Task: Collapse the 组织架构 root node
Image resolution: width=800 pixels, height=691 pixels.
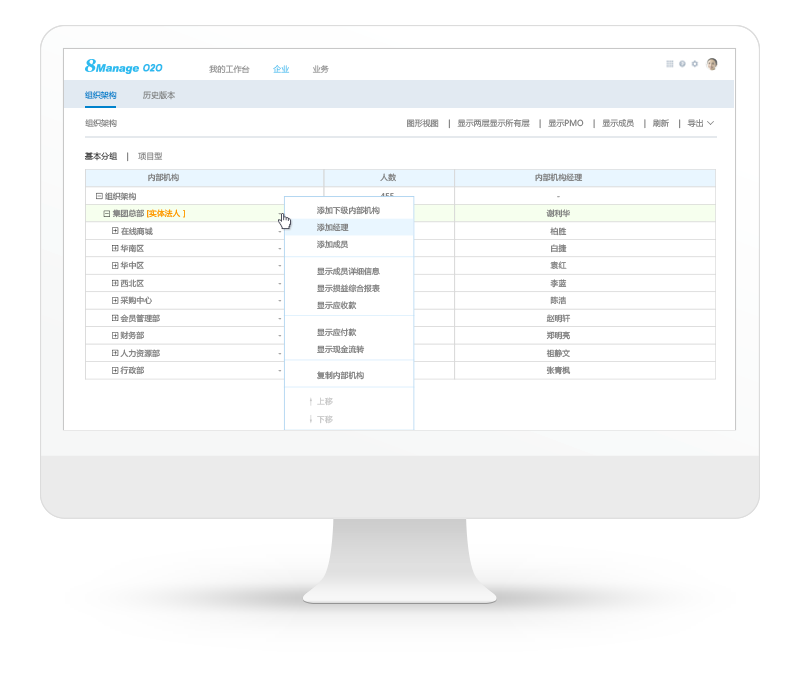Action: (99, 197)
